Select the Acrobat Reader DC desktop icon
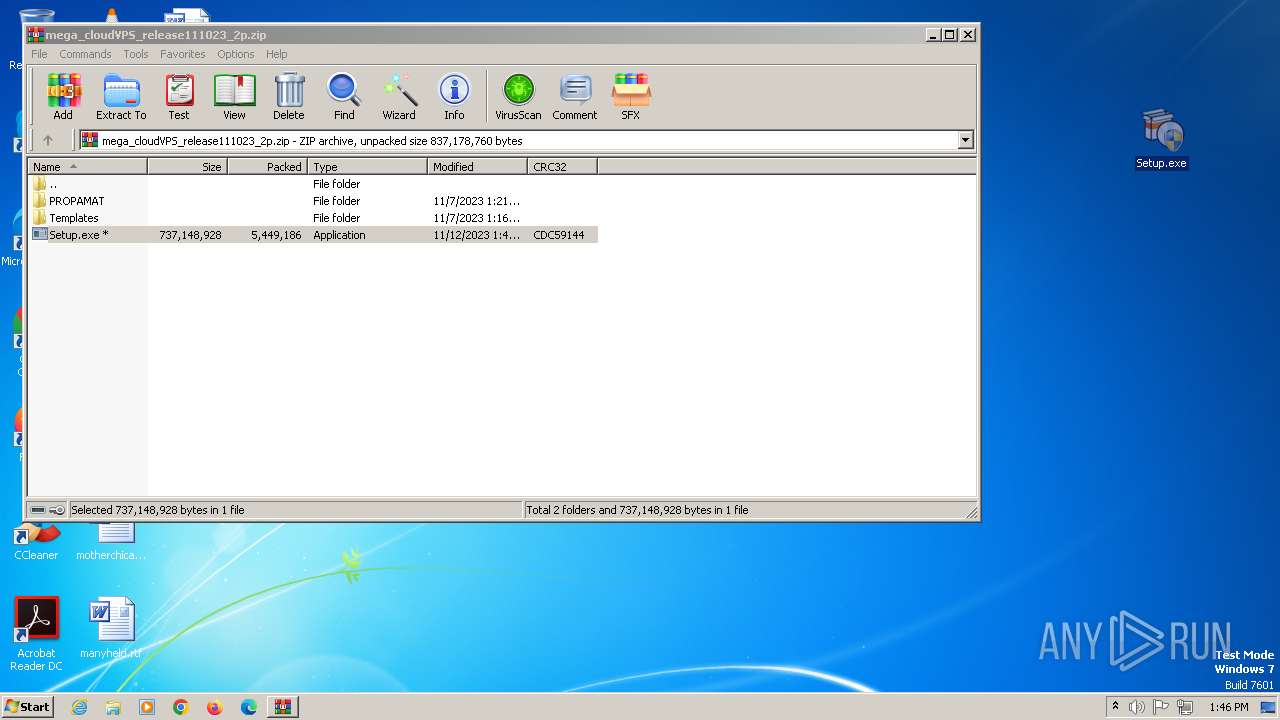 [36, 635]
